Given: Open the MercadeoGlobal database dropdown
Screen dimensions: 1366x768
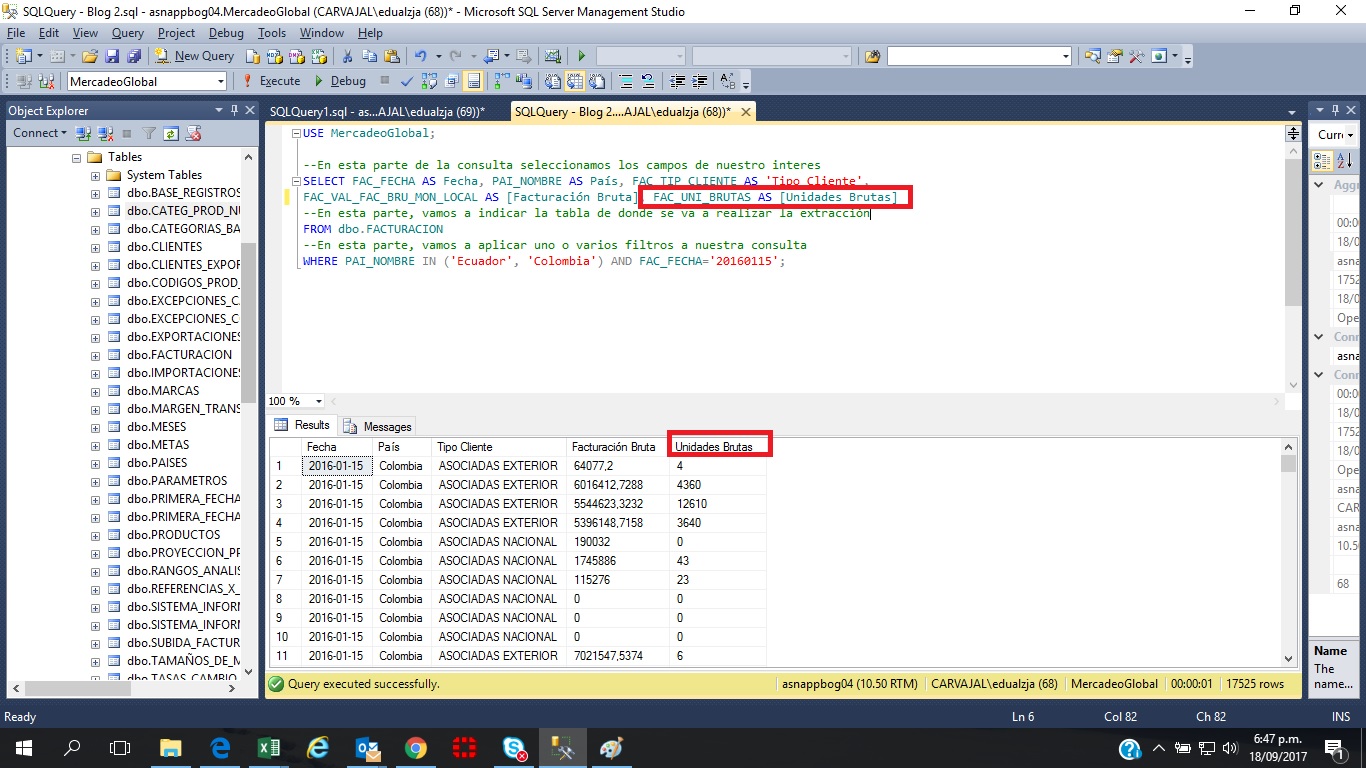Looking at the screenshot, I should pos(220,81).
